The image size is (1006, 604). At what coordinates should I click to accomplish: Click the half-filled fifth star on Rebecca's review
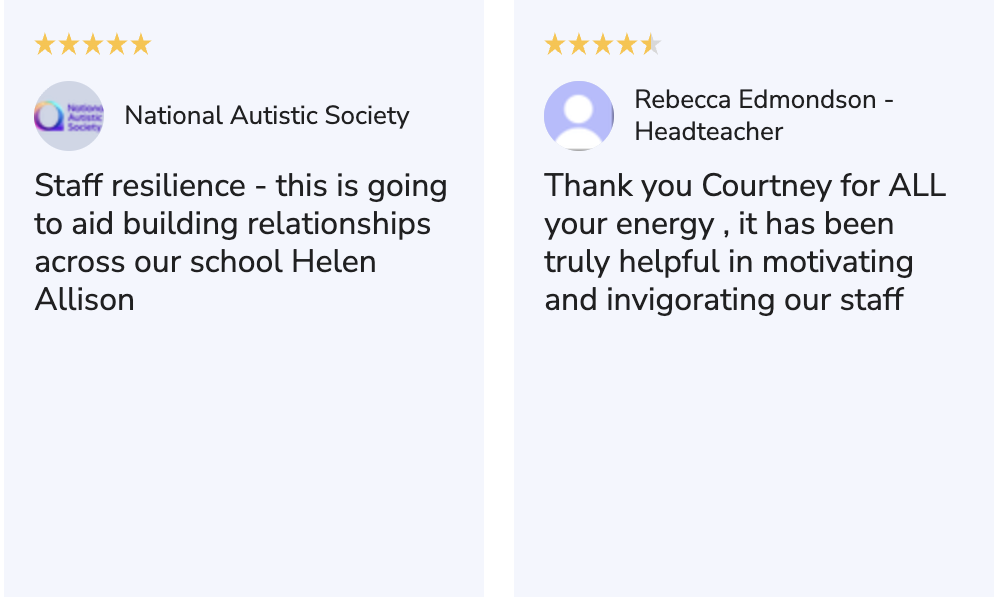[651, 44]
